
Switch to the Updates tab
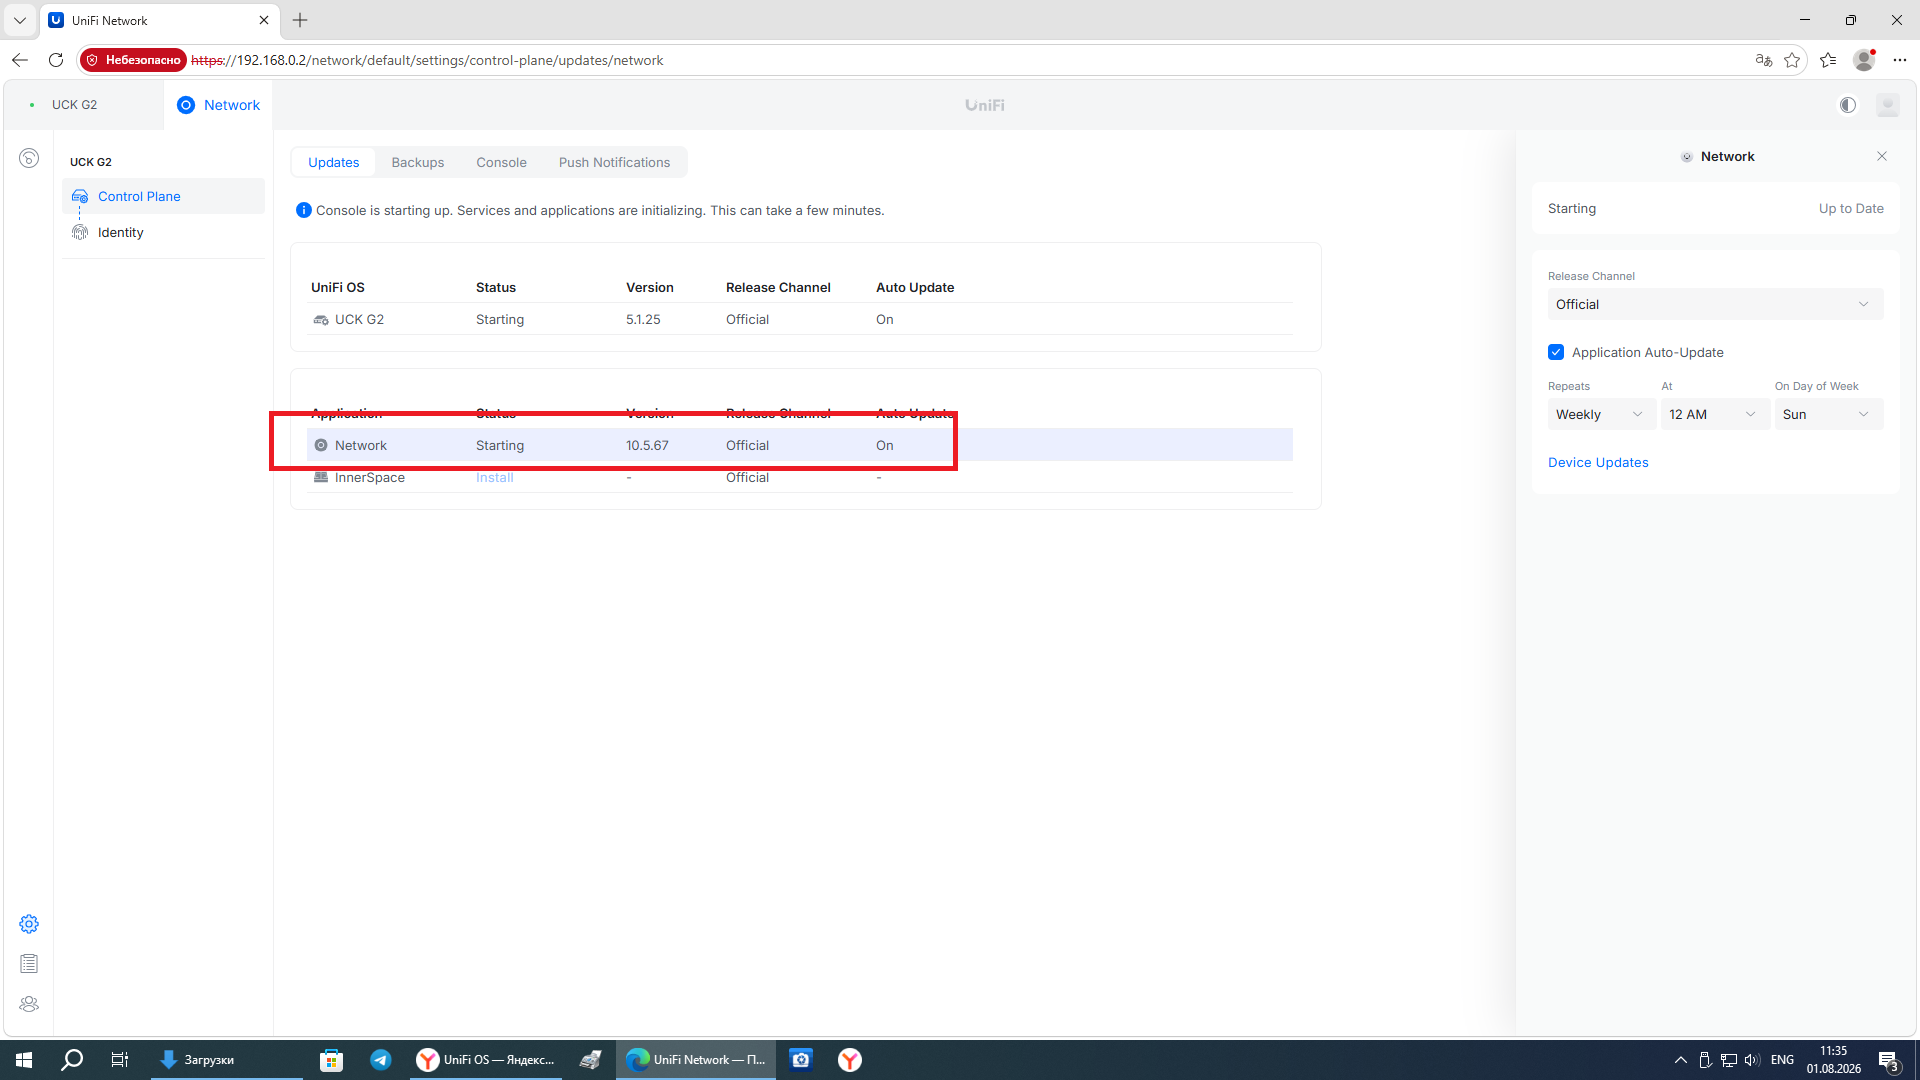[x=333, y=162]
